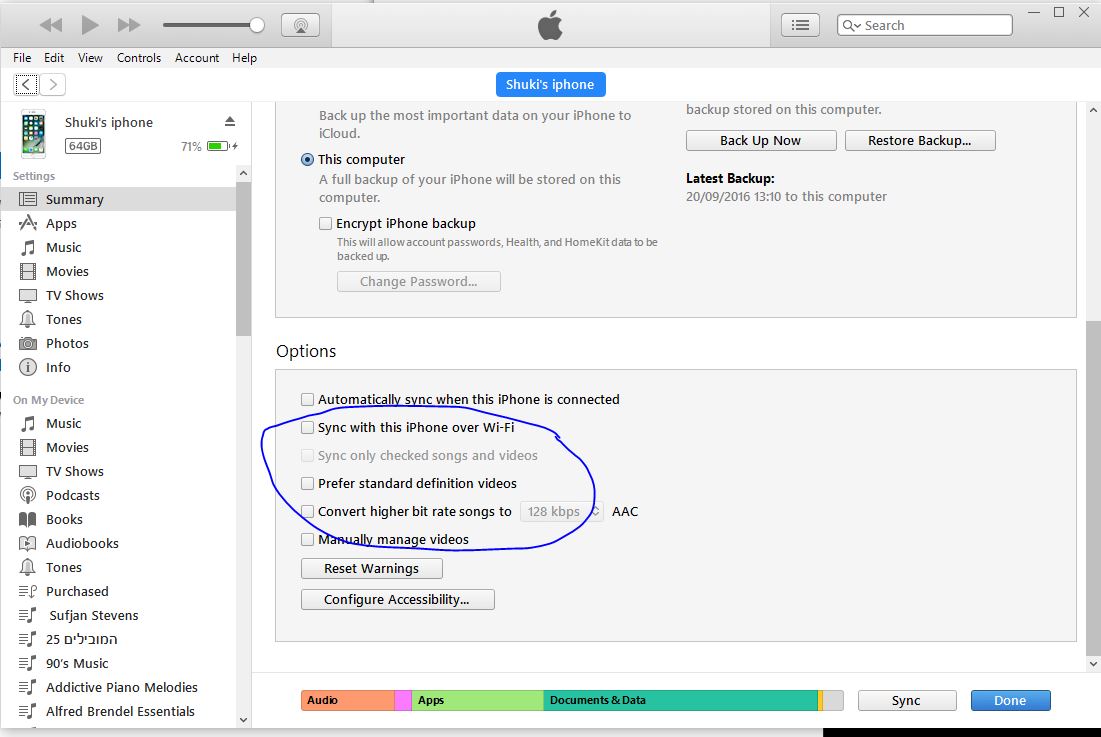Viewport: 1101px width, 737px height.
Task: Click the back navigation arrow
Action: (x=26, y=84)
